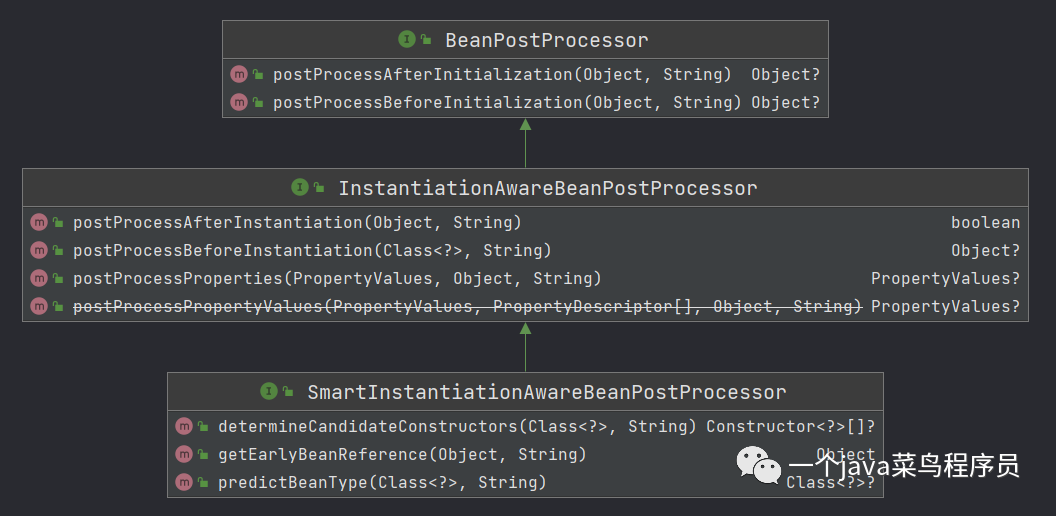Click the lock icon beside postProcessProperties

click(x=59, y=279)
